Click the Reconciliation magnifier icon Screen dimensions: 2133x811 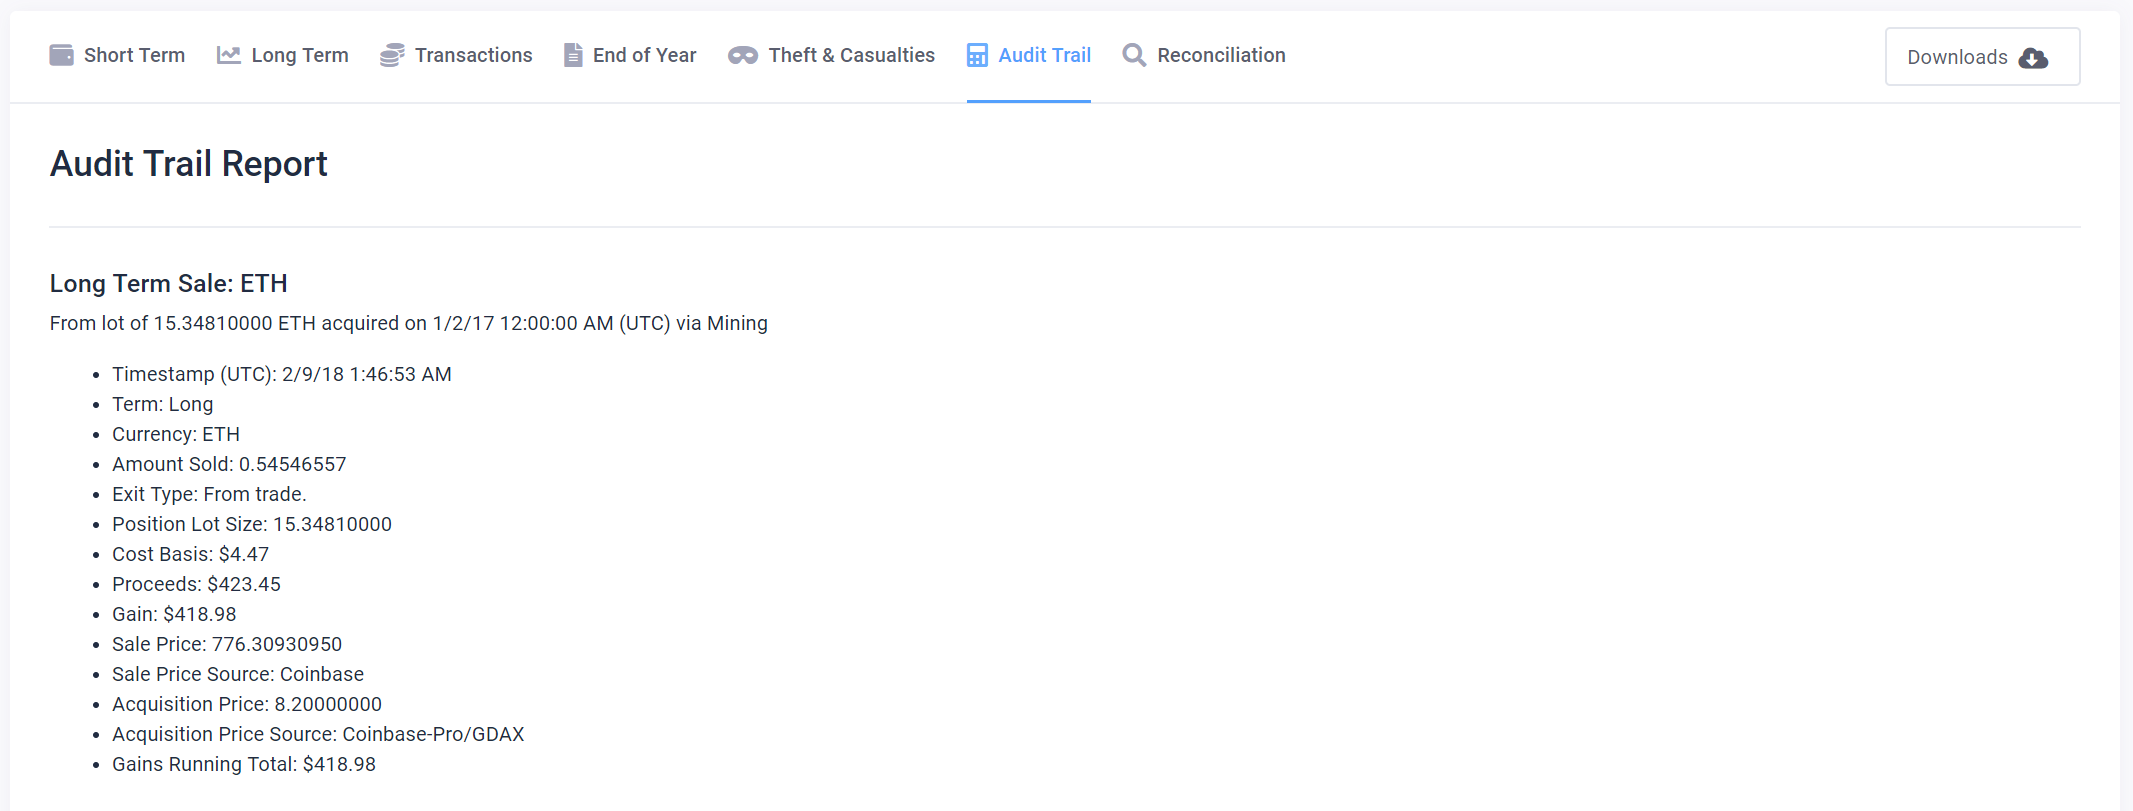(1134, 55)
